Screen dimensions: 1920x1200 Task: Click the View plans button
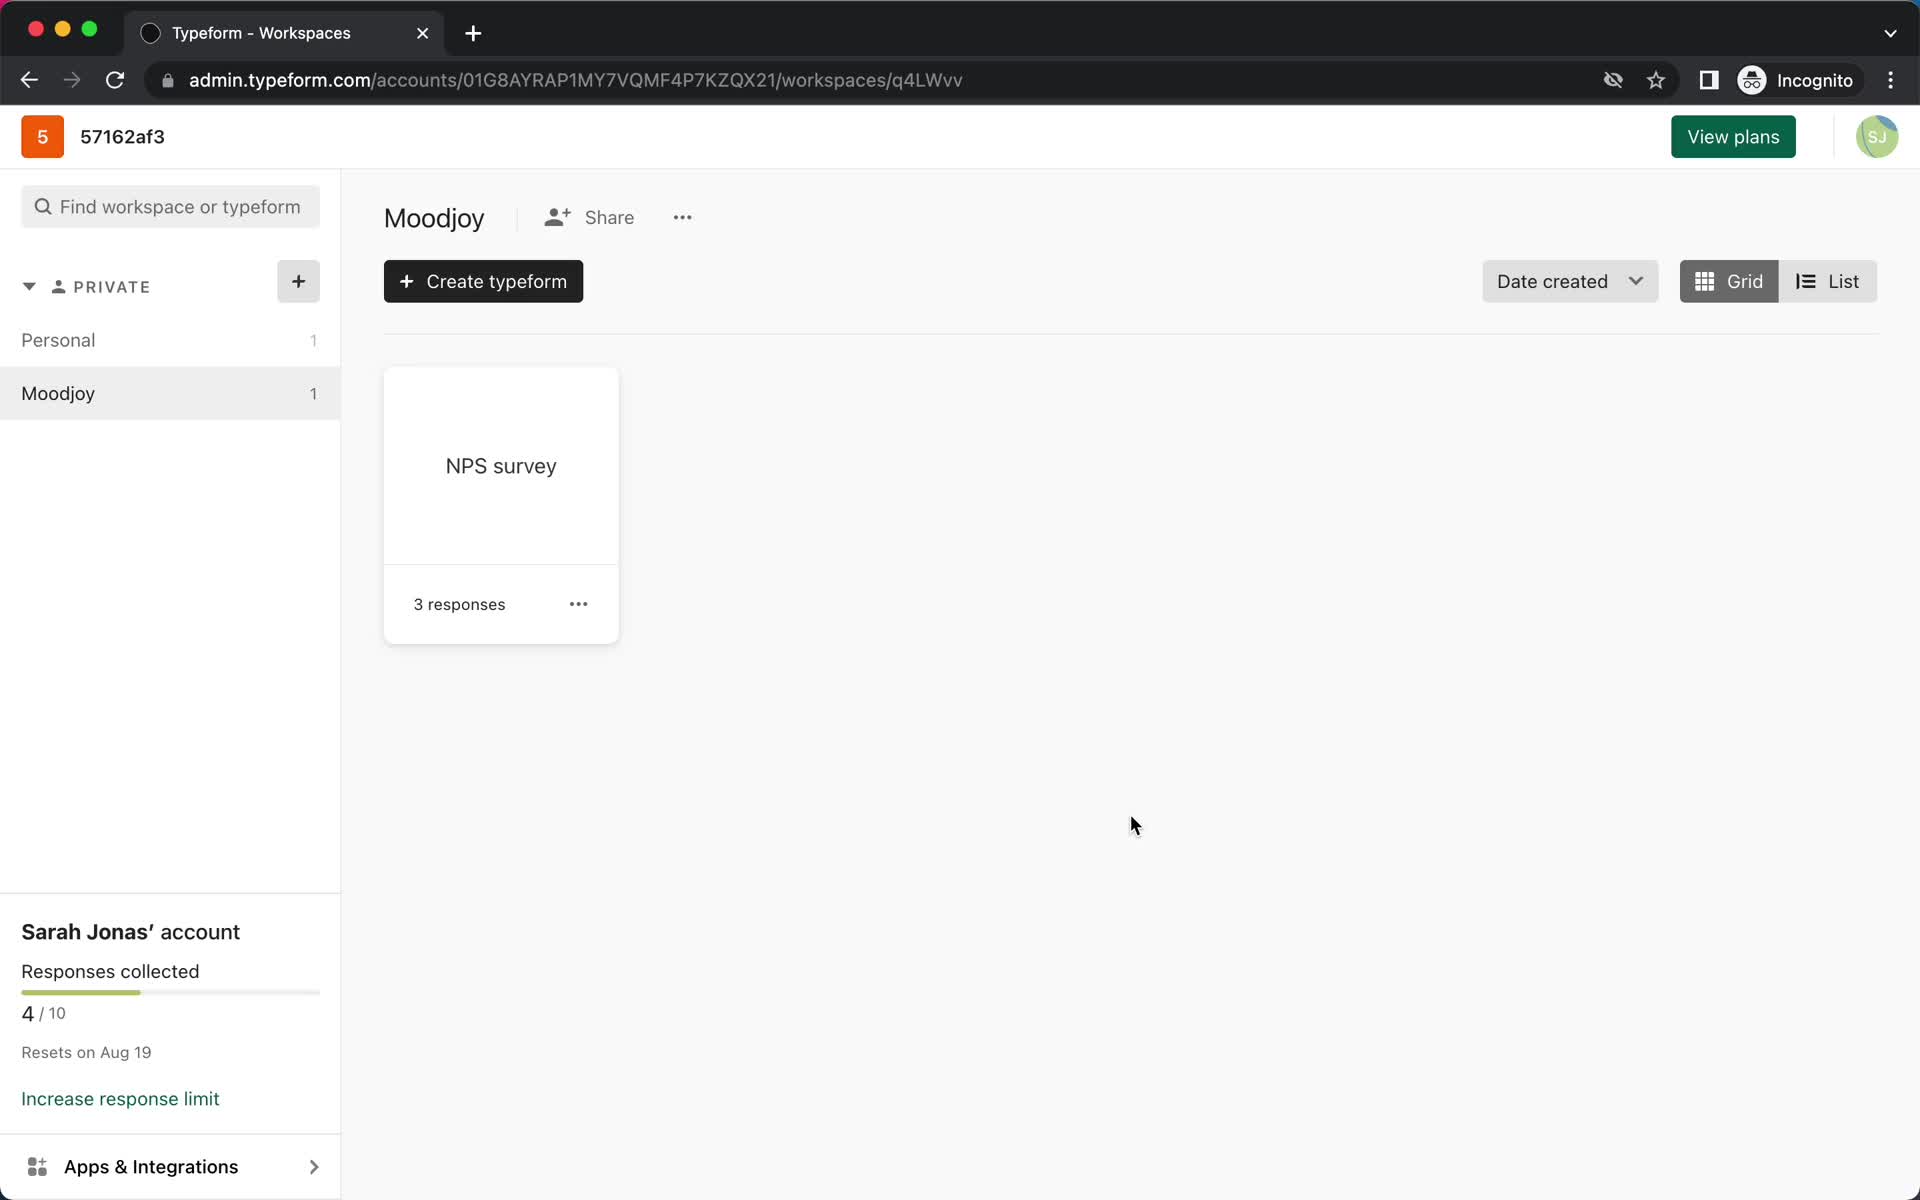pyautogui.click(x=1733, y=137)
